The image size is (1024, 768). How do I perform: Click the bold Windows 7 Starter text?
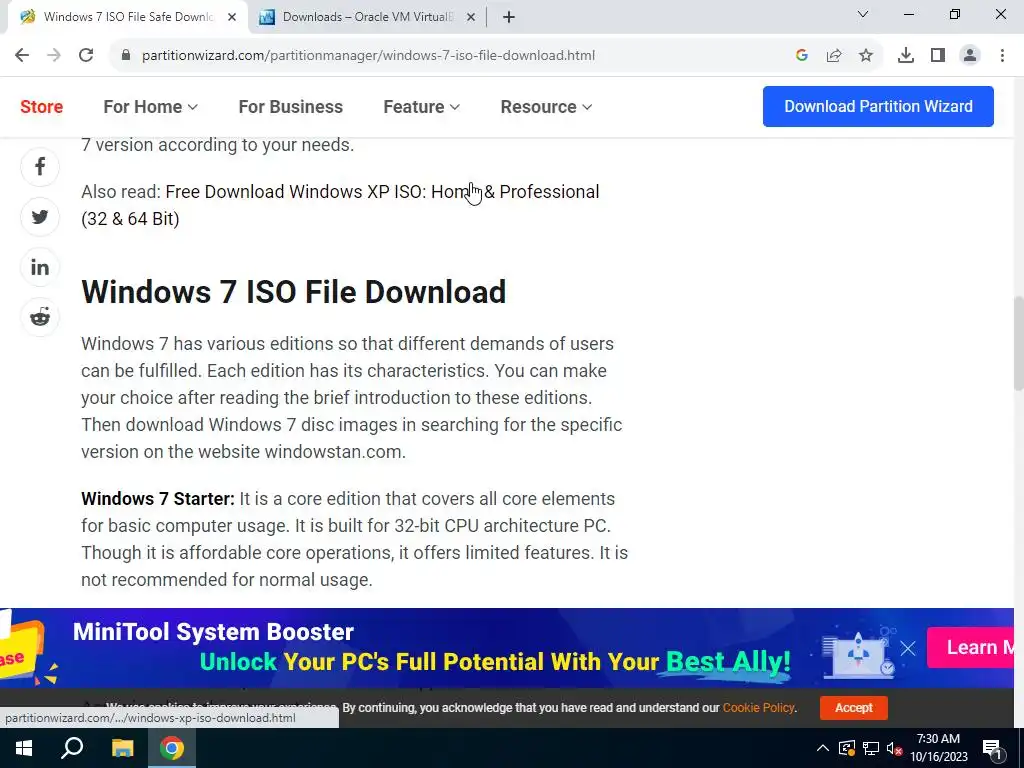pyautogui.click(x=157, y=499)
